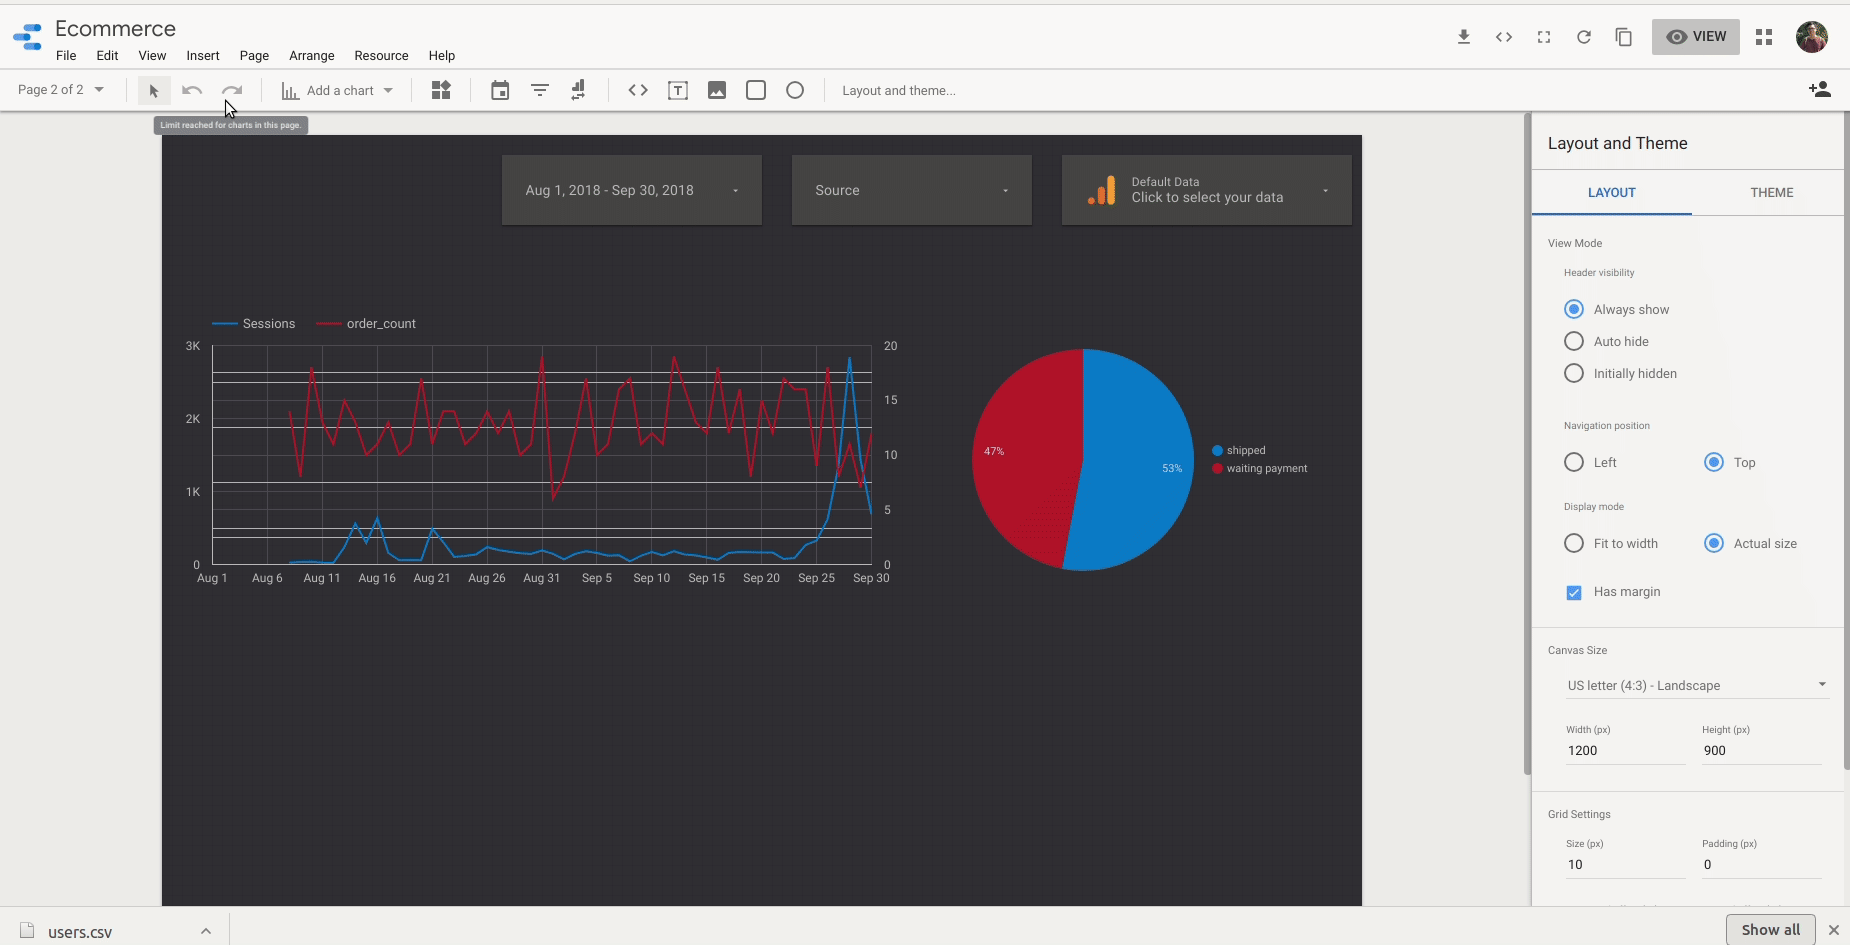Open the Page 2 of 2 dropdown
Screen dimensions: 1850x945
(x=61, y=90)
